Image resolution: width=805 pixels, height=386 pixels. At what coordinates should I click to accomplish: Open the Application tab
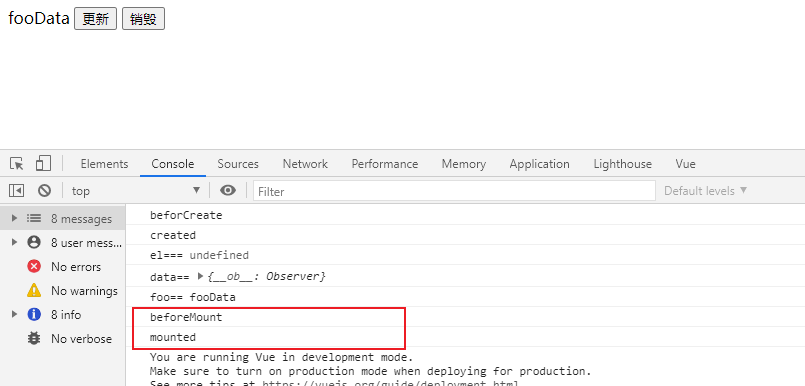tap(539, 164)
